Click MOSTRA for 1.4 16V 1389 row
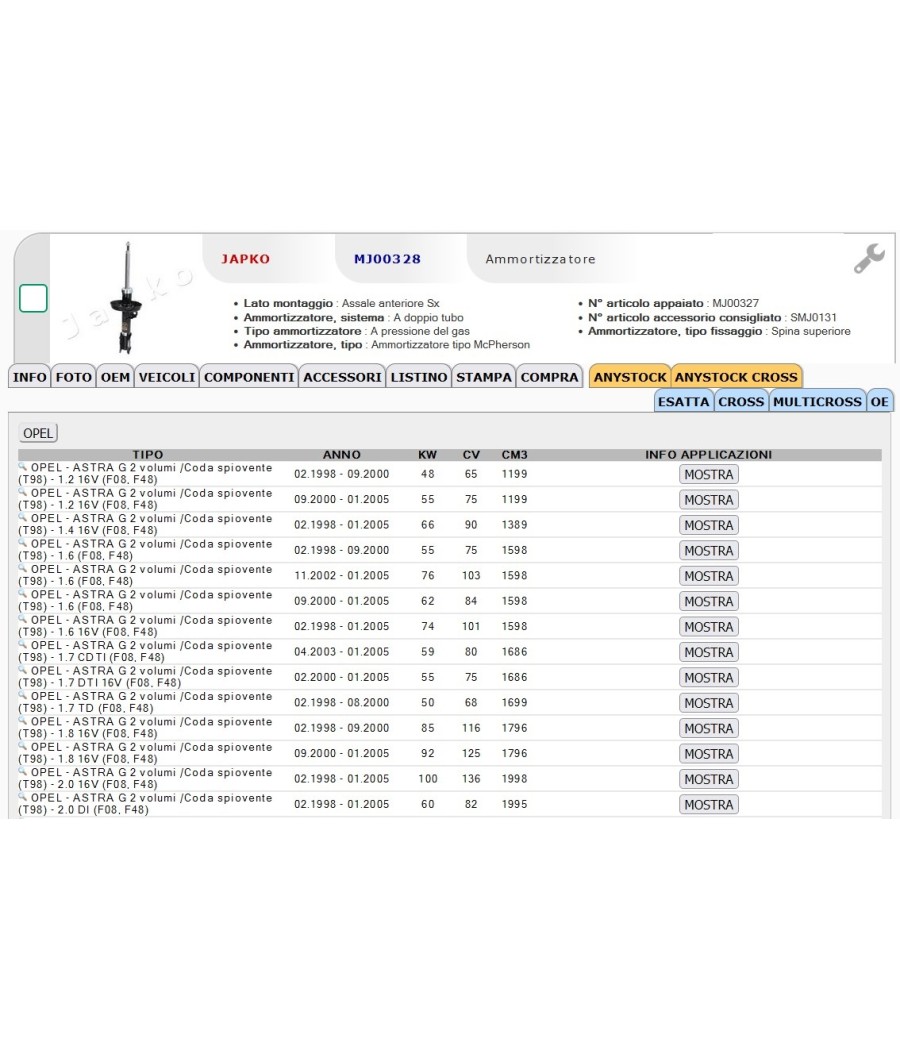 point(708,525)
